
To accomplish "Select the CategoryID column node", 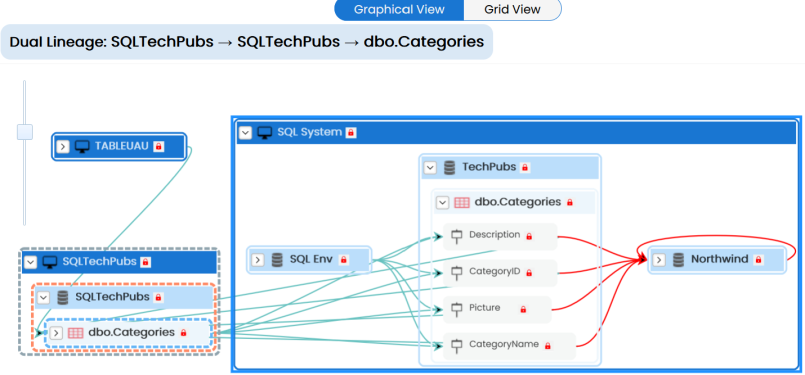I will [500, 273].
